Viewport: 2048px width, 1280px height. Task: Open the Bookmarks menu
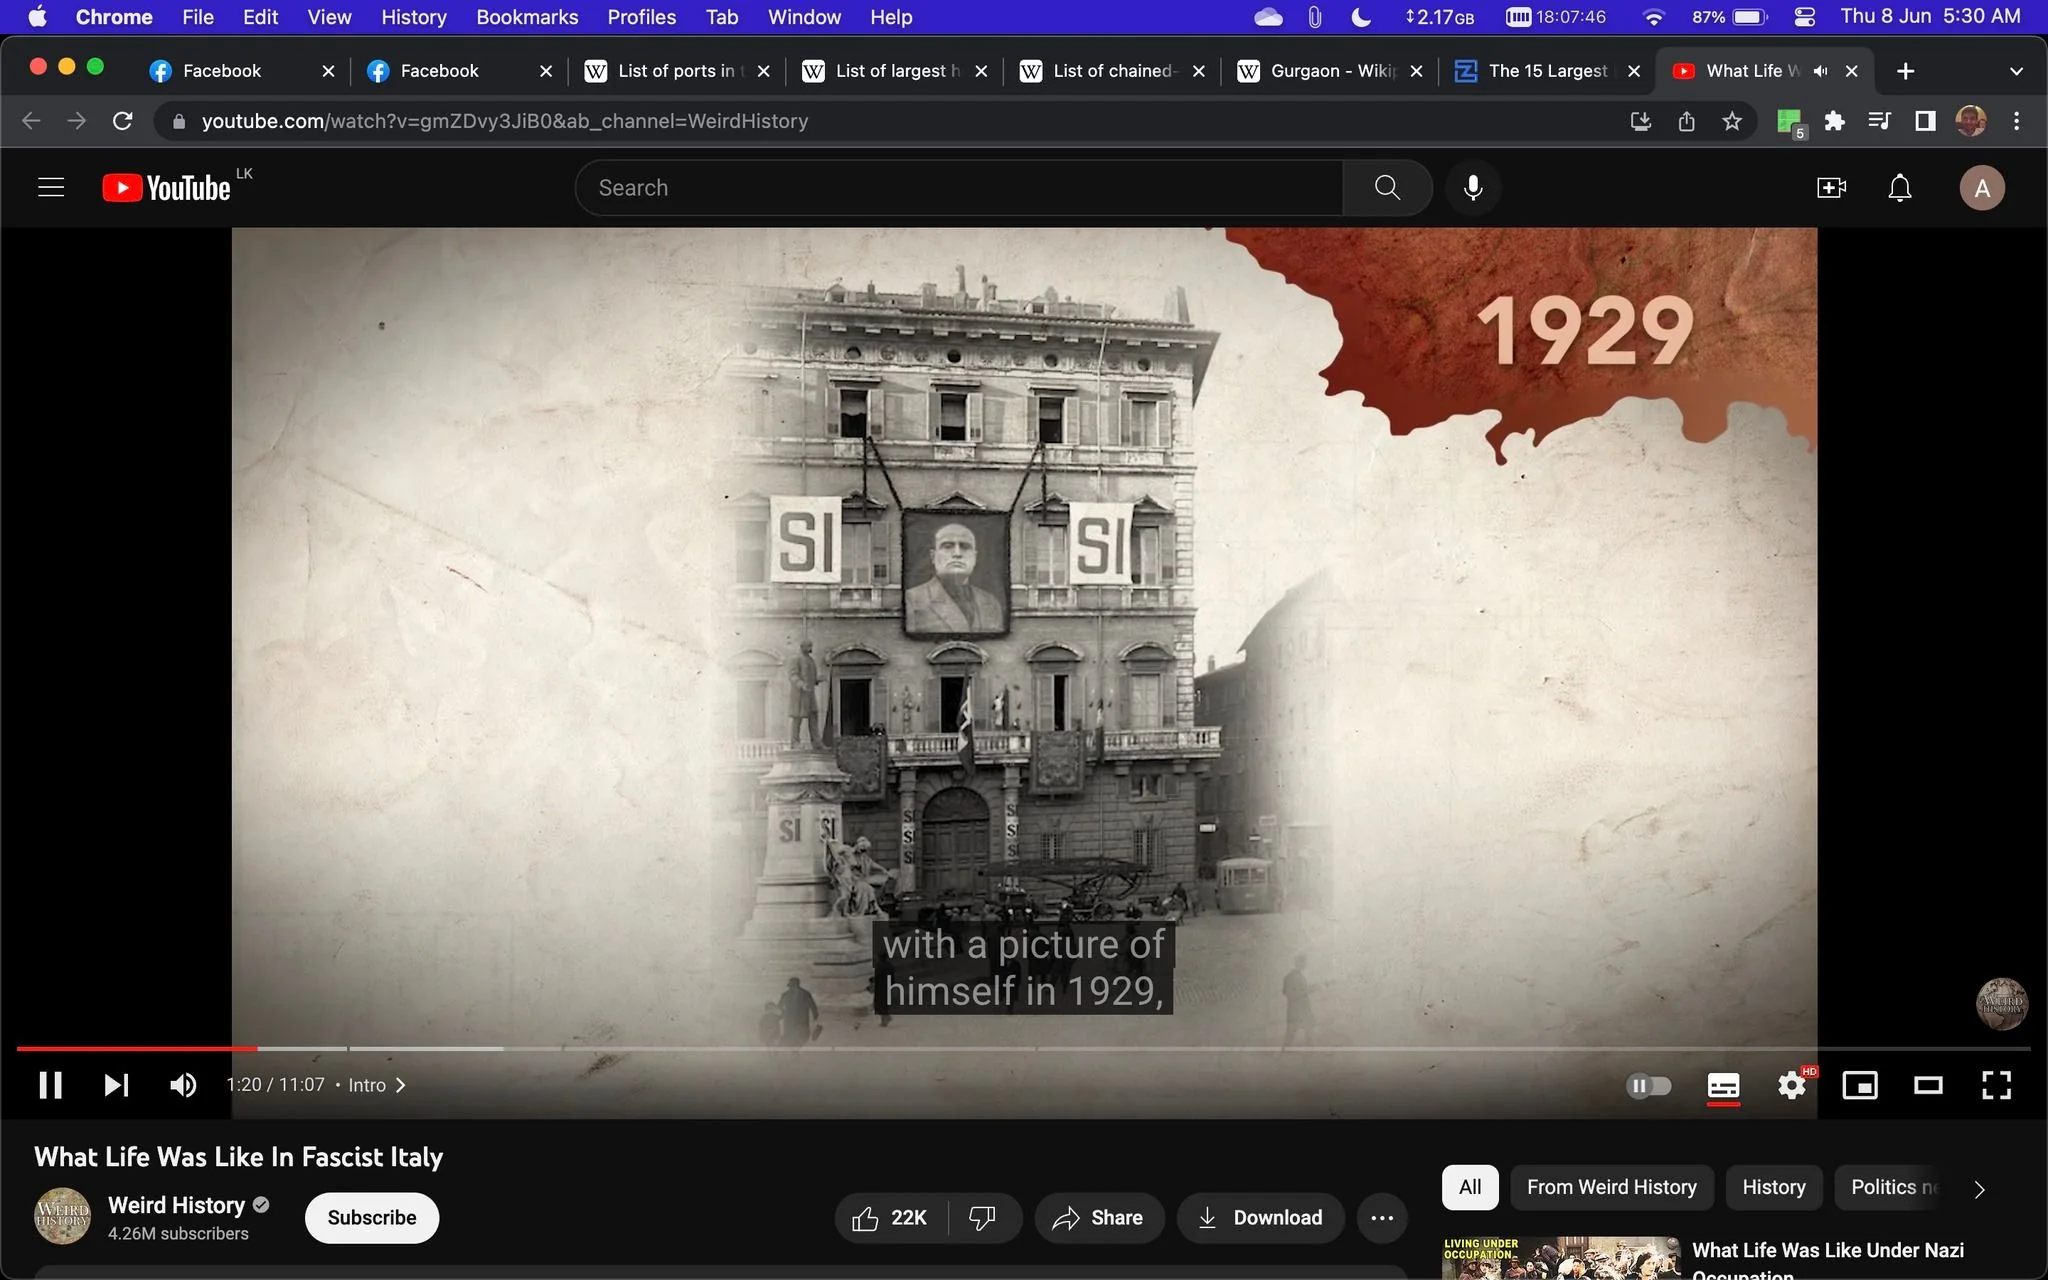[x=527, y=17]
